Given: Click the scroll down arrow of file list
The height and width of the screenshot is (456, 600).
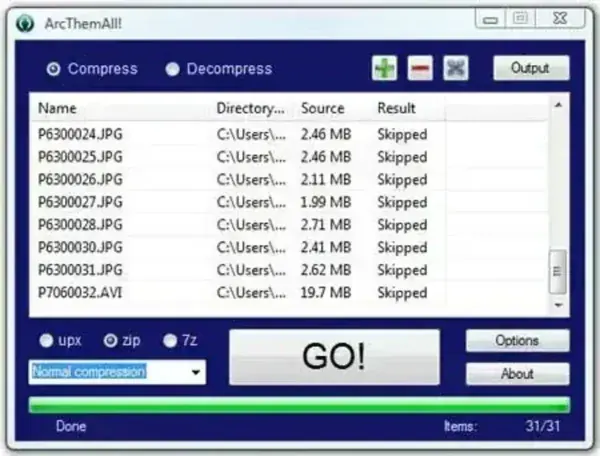Looking at the screenshot, I should (x=558, y=305).
